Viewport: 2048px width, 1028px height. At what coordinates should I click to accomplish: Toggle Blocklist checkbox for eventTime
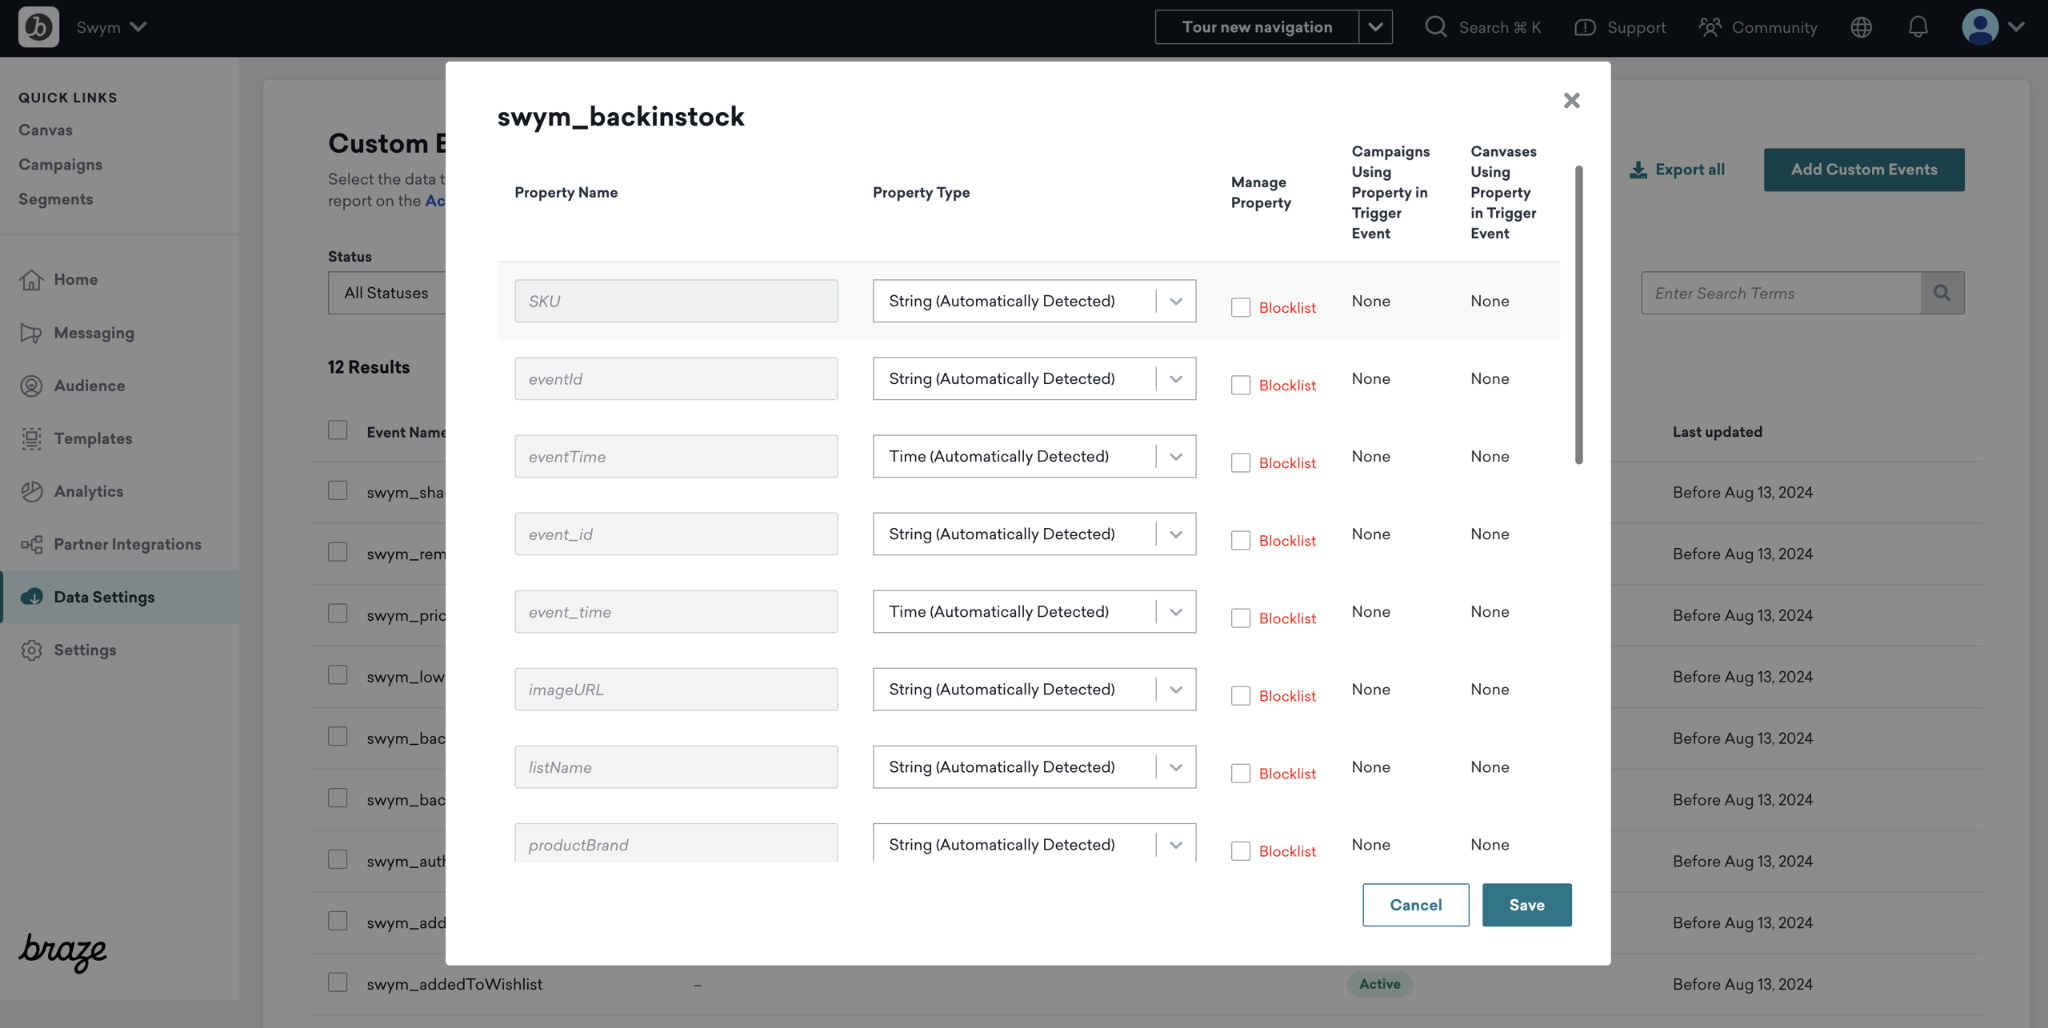pos(1240,463)
